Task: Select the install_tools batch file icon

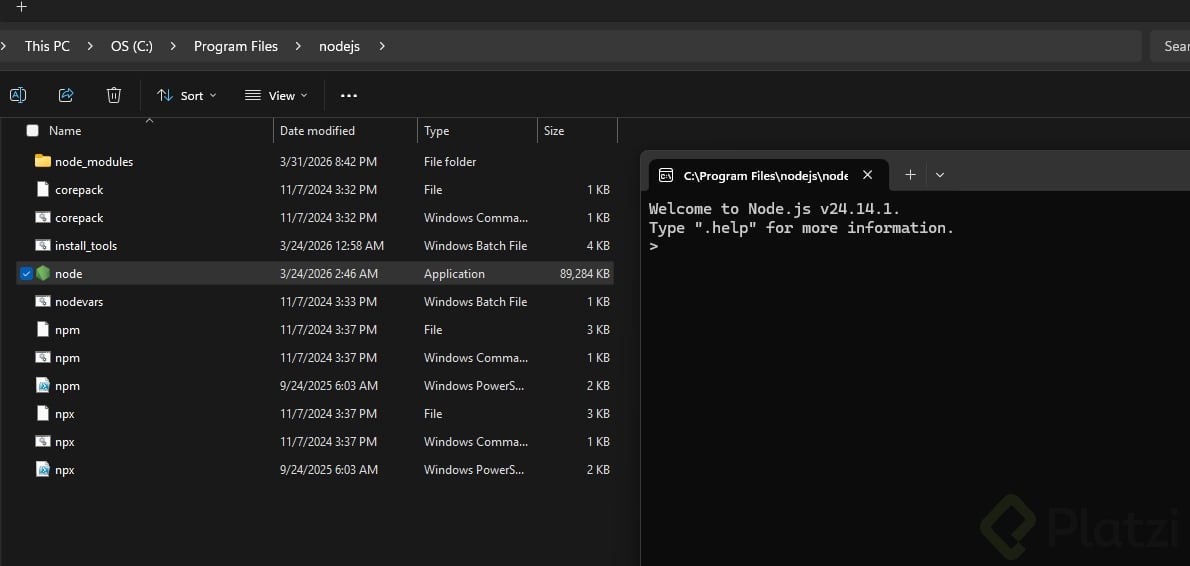Action: click(42, 245)
